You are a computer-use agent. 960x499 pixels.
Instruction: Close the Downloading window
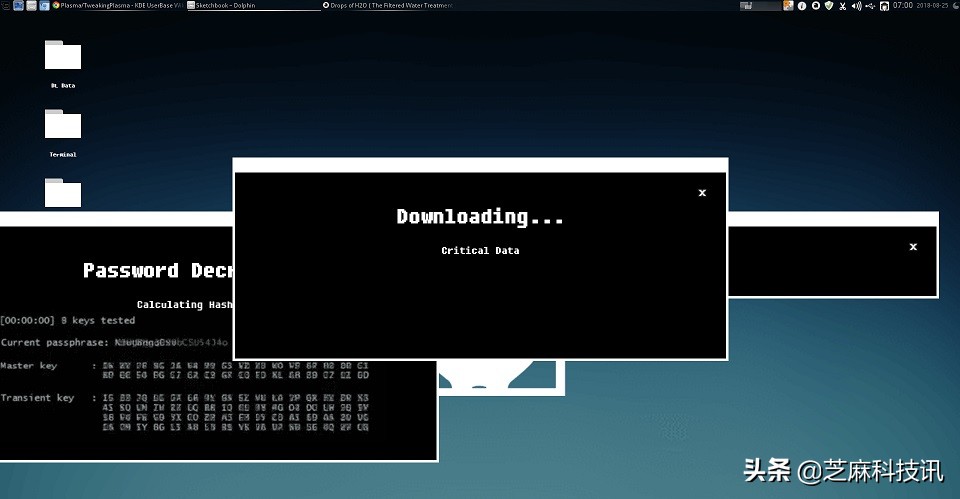coord(702,193)
